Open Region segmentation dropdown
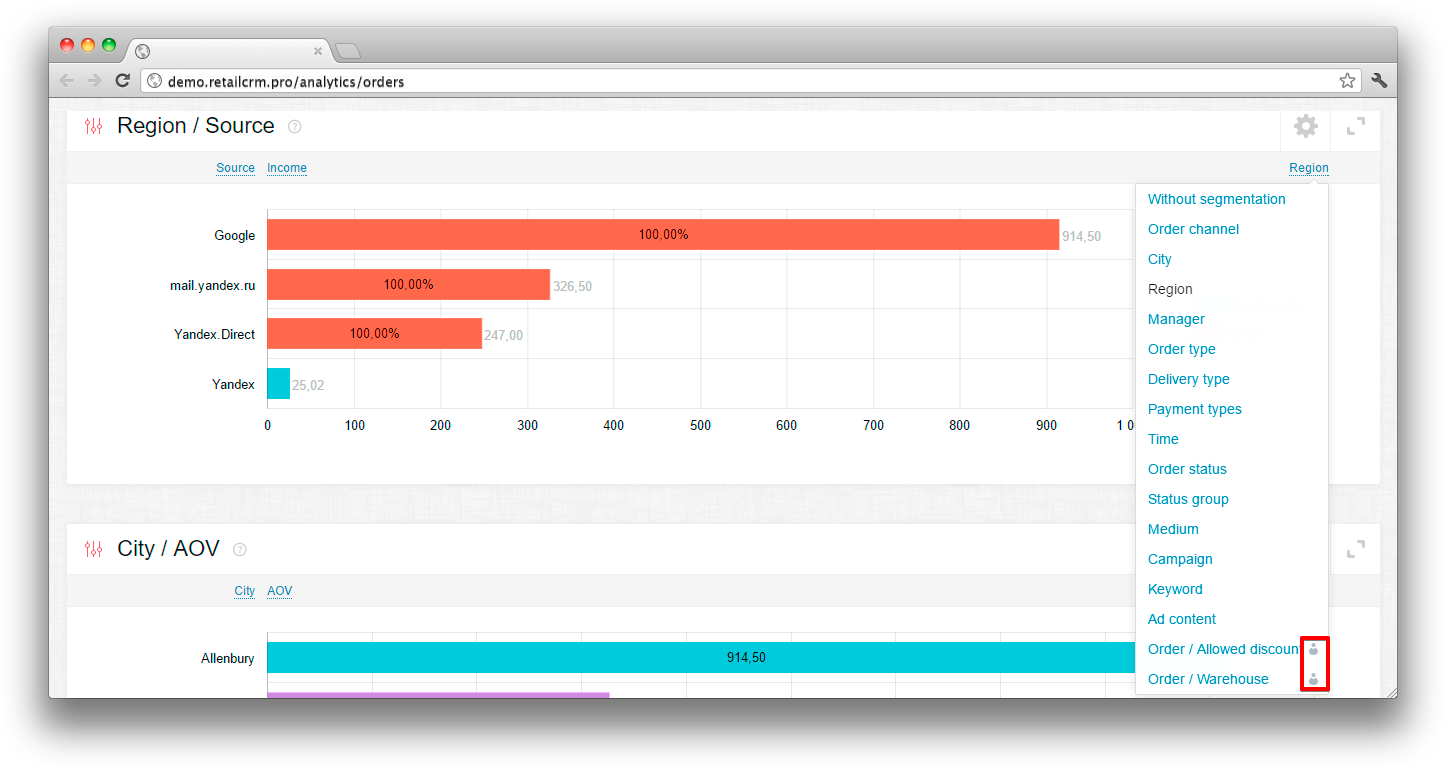 (x=1309, y=168)
